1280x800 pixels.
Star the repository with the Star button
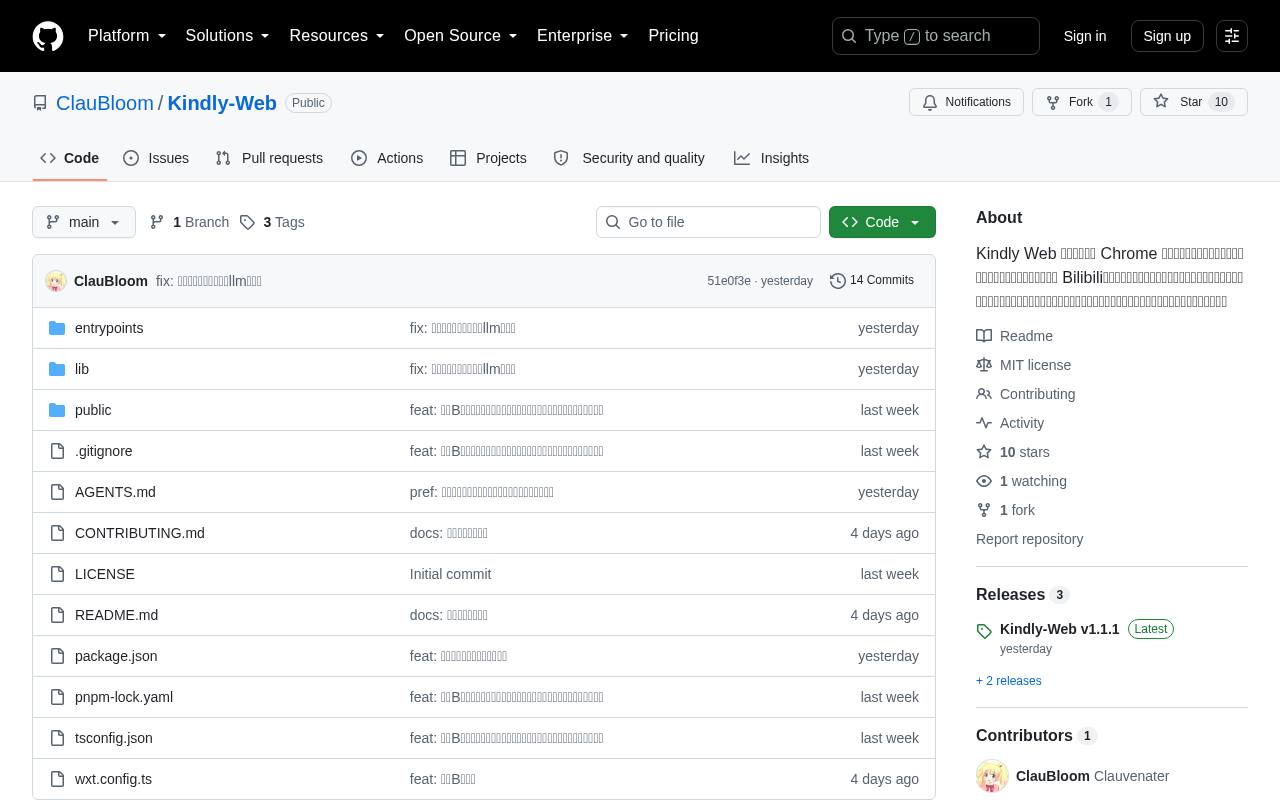click(1194, 102)
